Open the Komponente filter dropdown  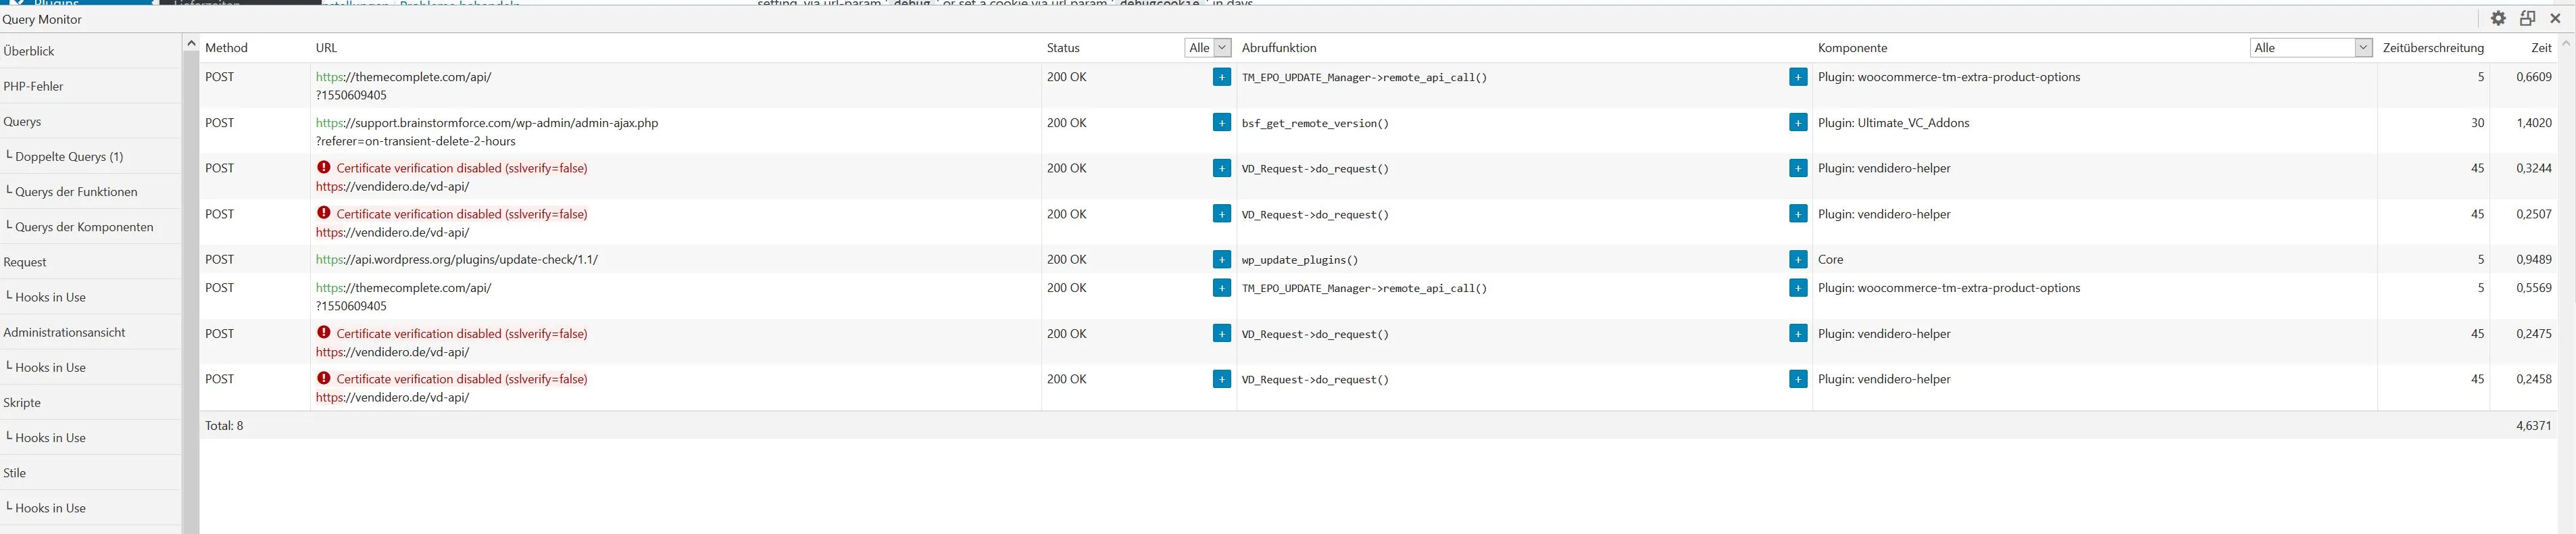point(2311,47)
